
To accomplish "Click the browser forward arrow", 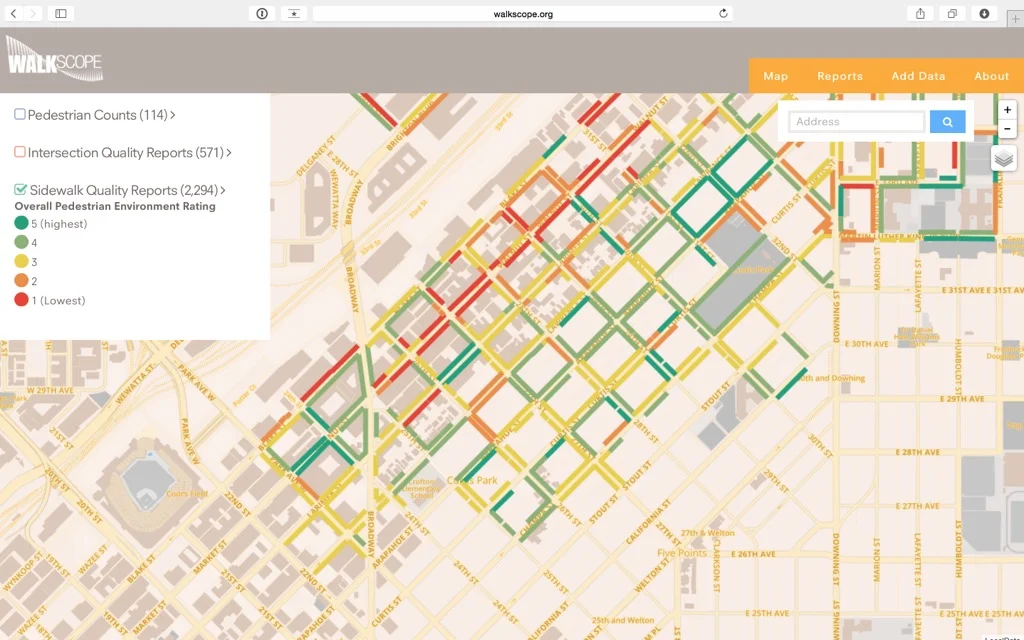I will tap(33, 13).
